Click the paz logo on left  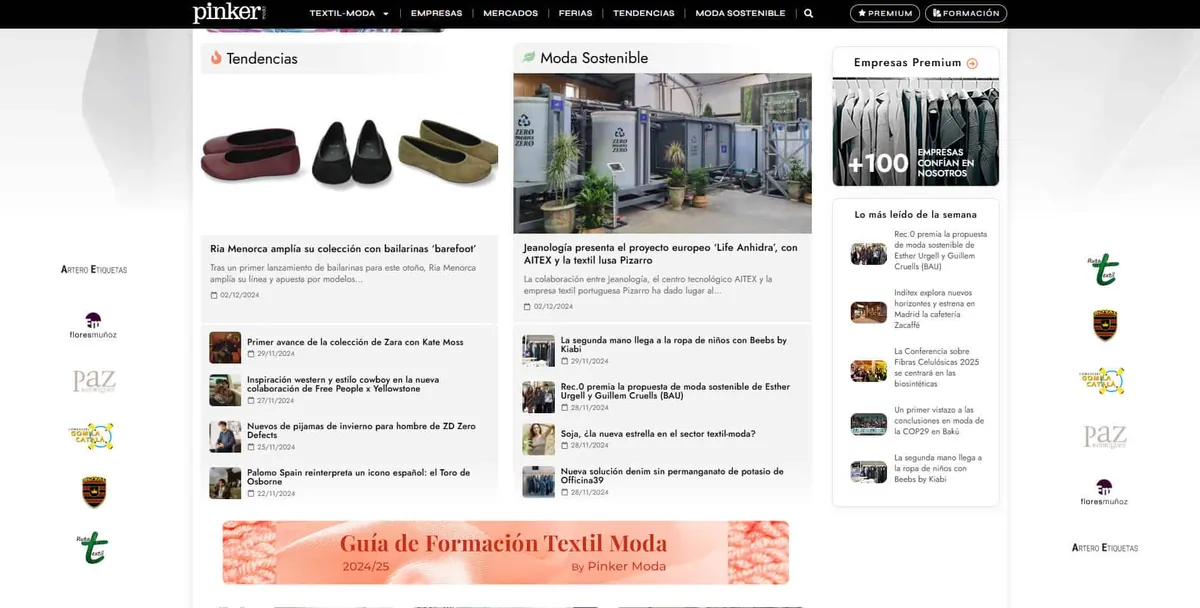coord(94,381)
